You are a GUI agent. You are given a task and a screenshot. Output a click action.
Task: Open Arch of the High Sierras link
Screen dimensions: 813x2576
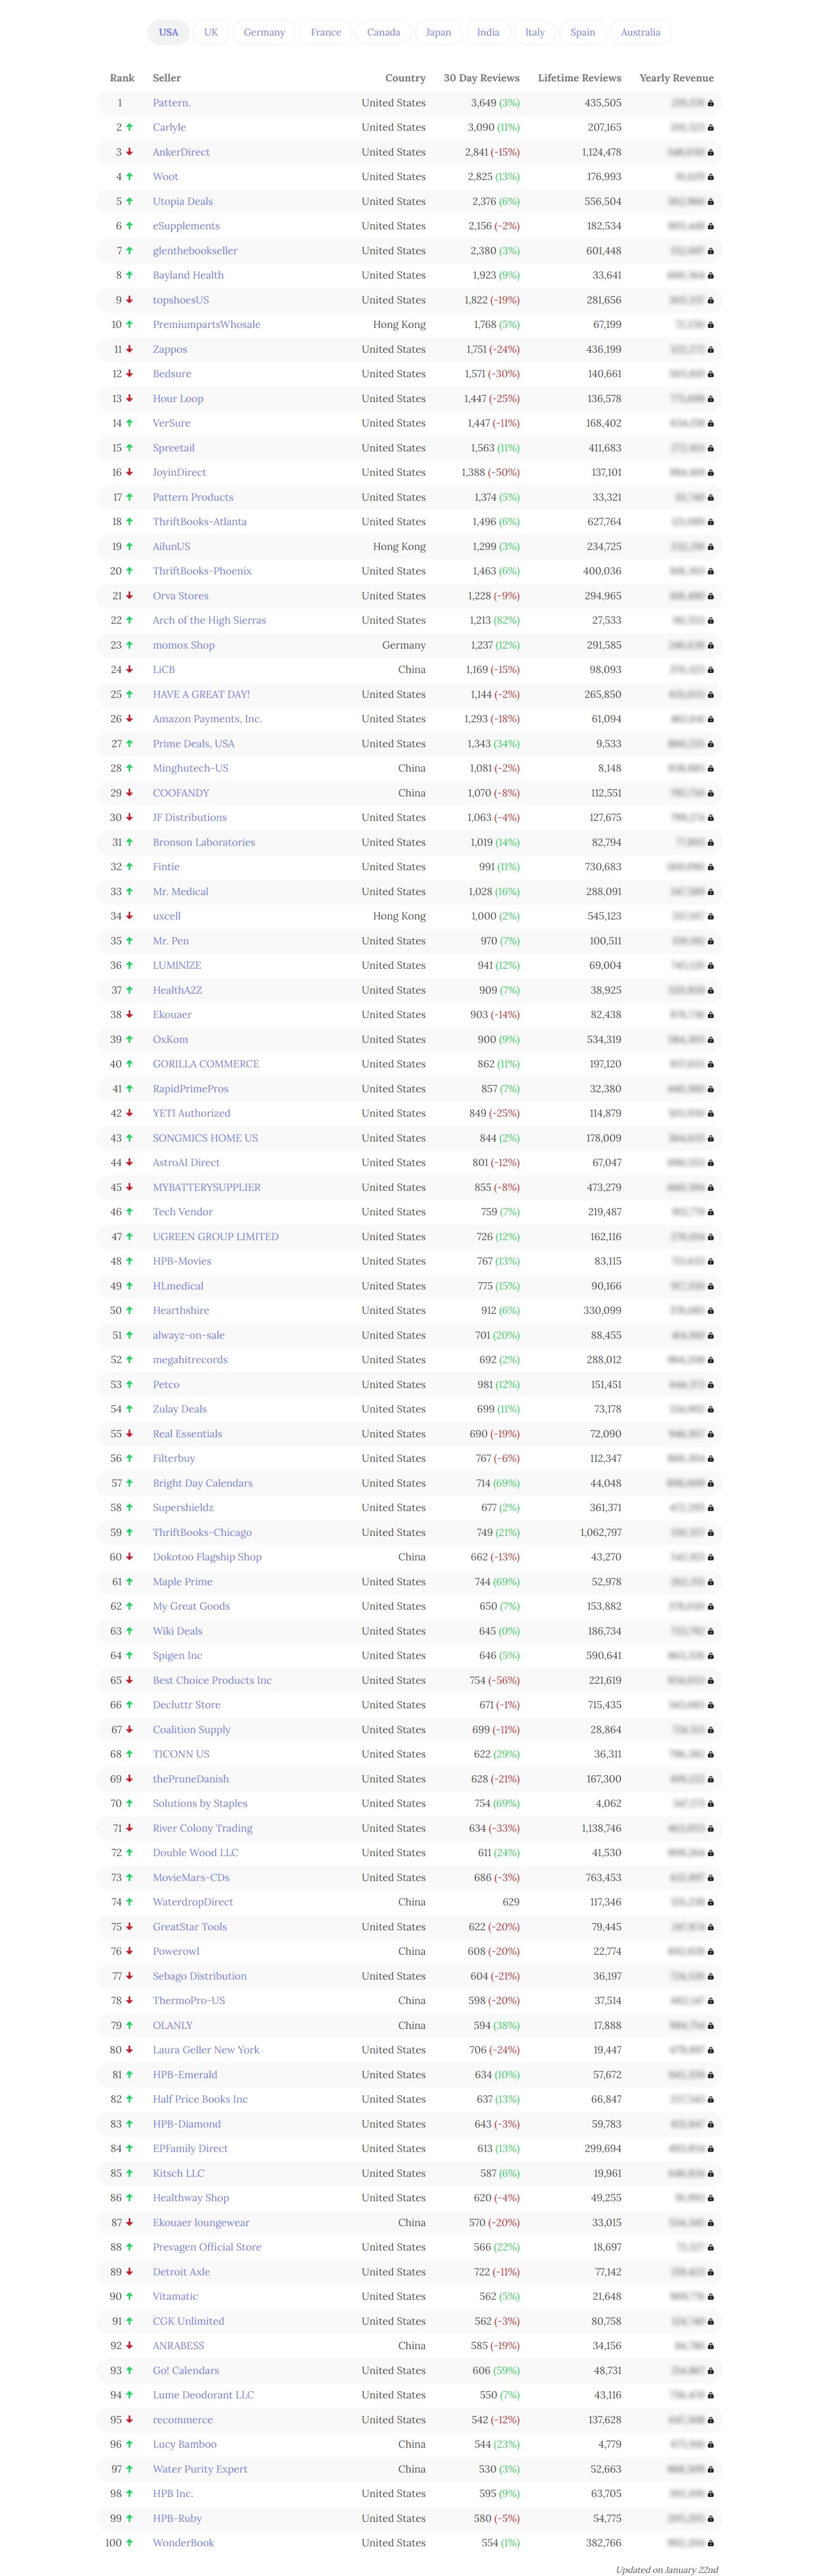(209, 620)
